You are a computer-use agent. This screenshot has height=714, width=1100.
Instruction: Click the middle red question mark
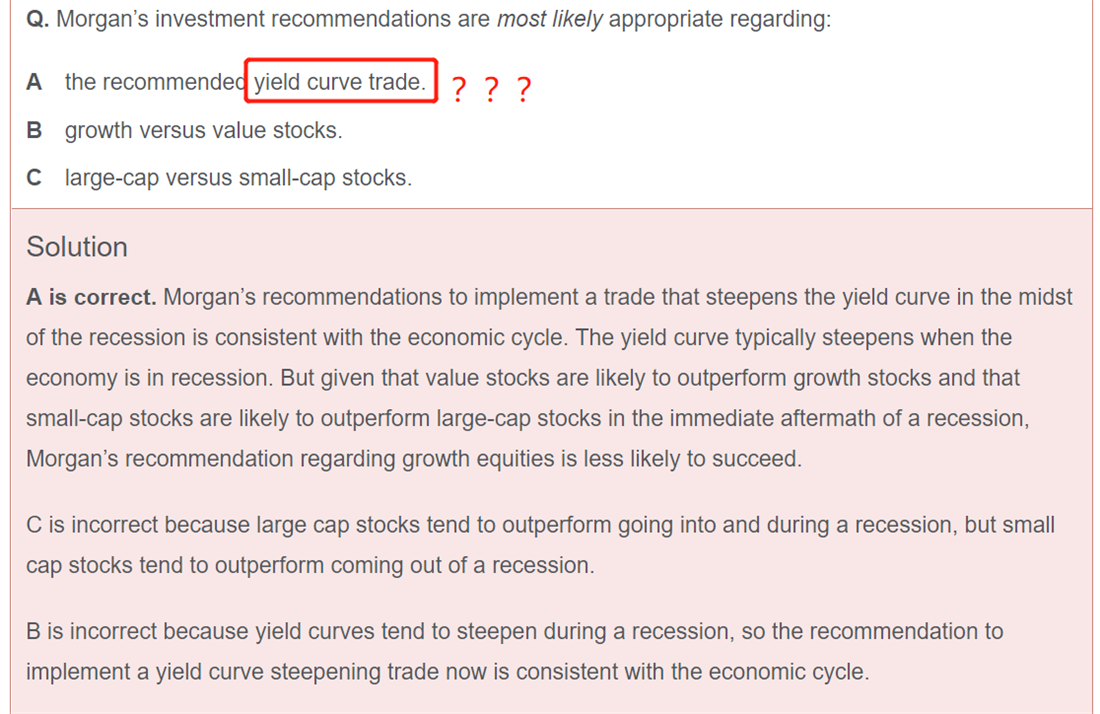492,90
